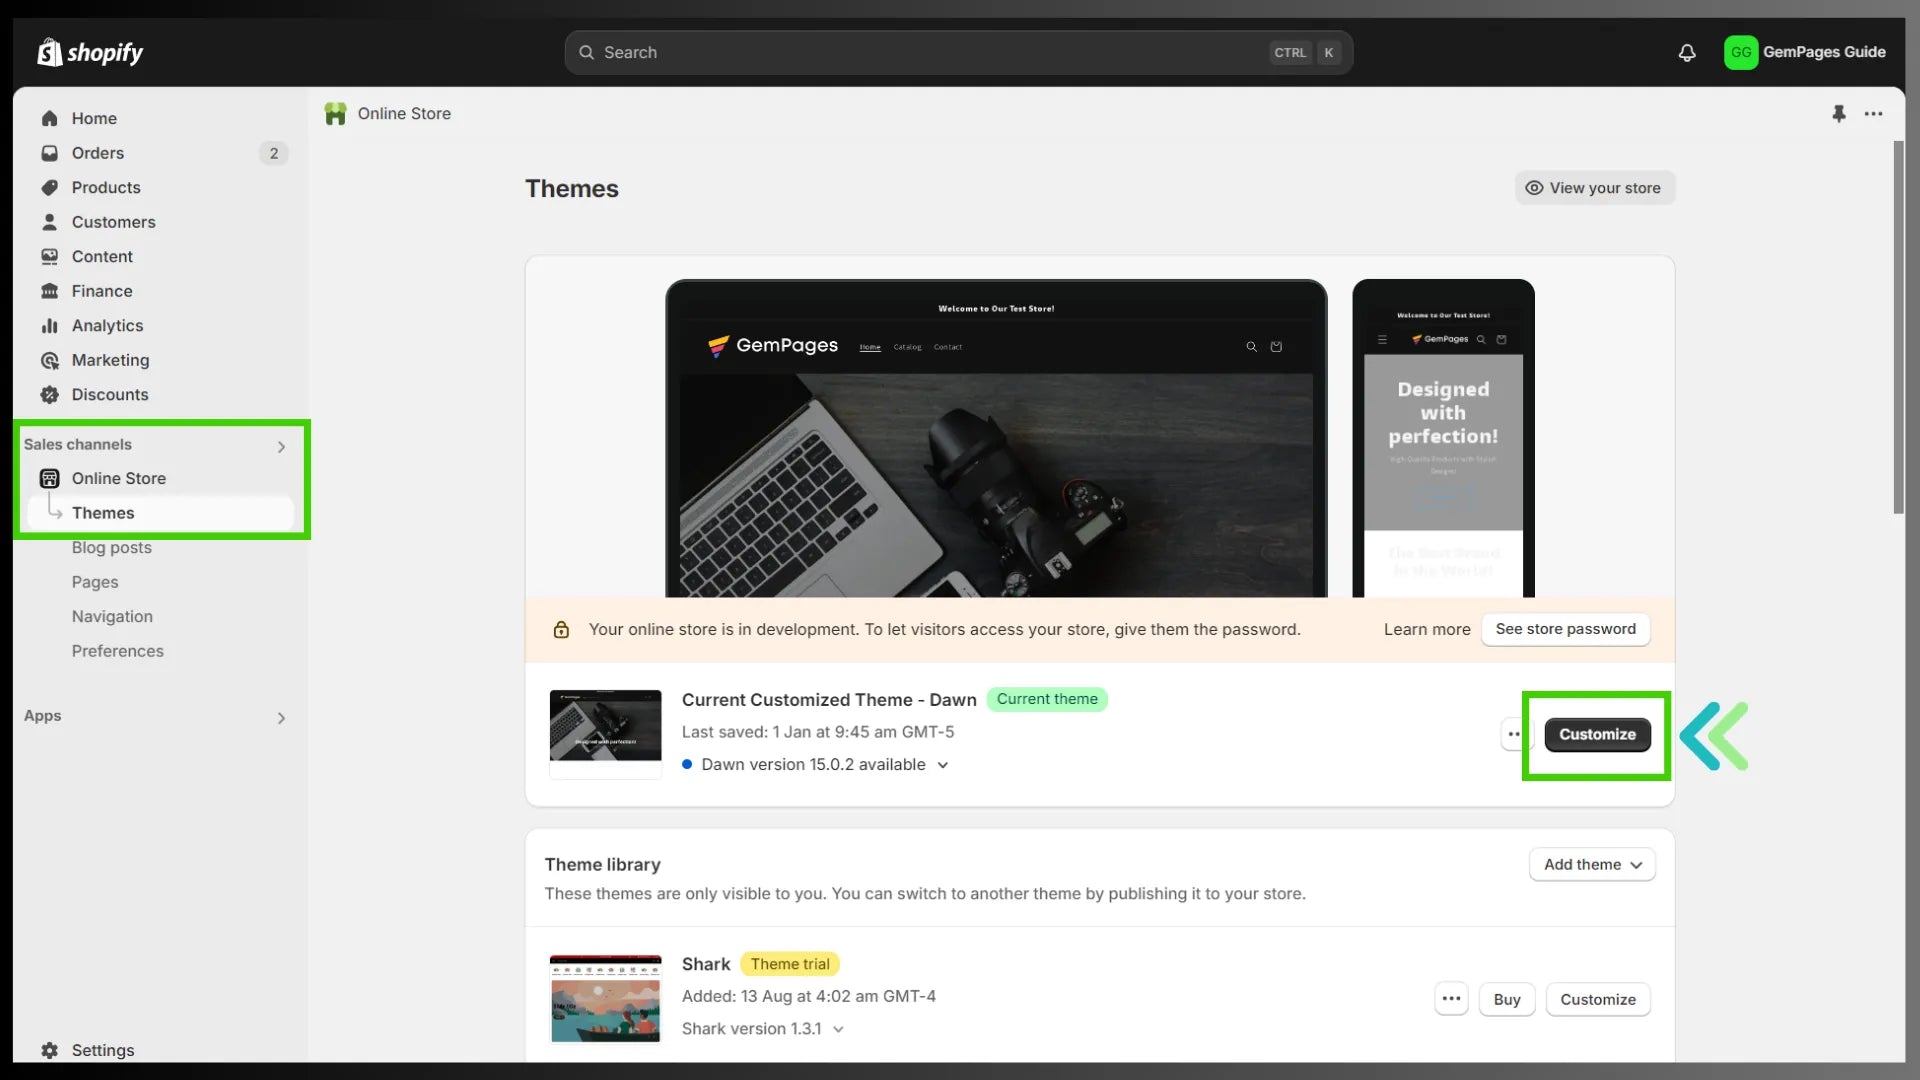Open more actions for the Dawn theme

[1514, 734]
